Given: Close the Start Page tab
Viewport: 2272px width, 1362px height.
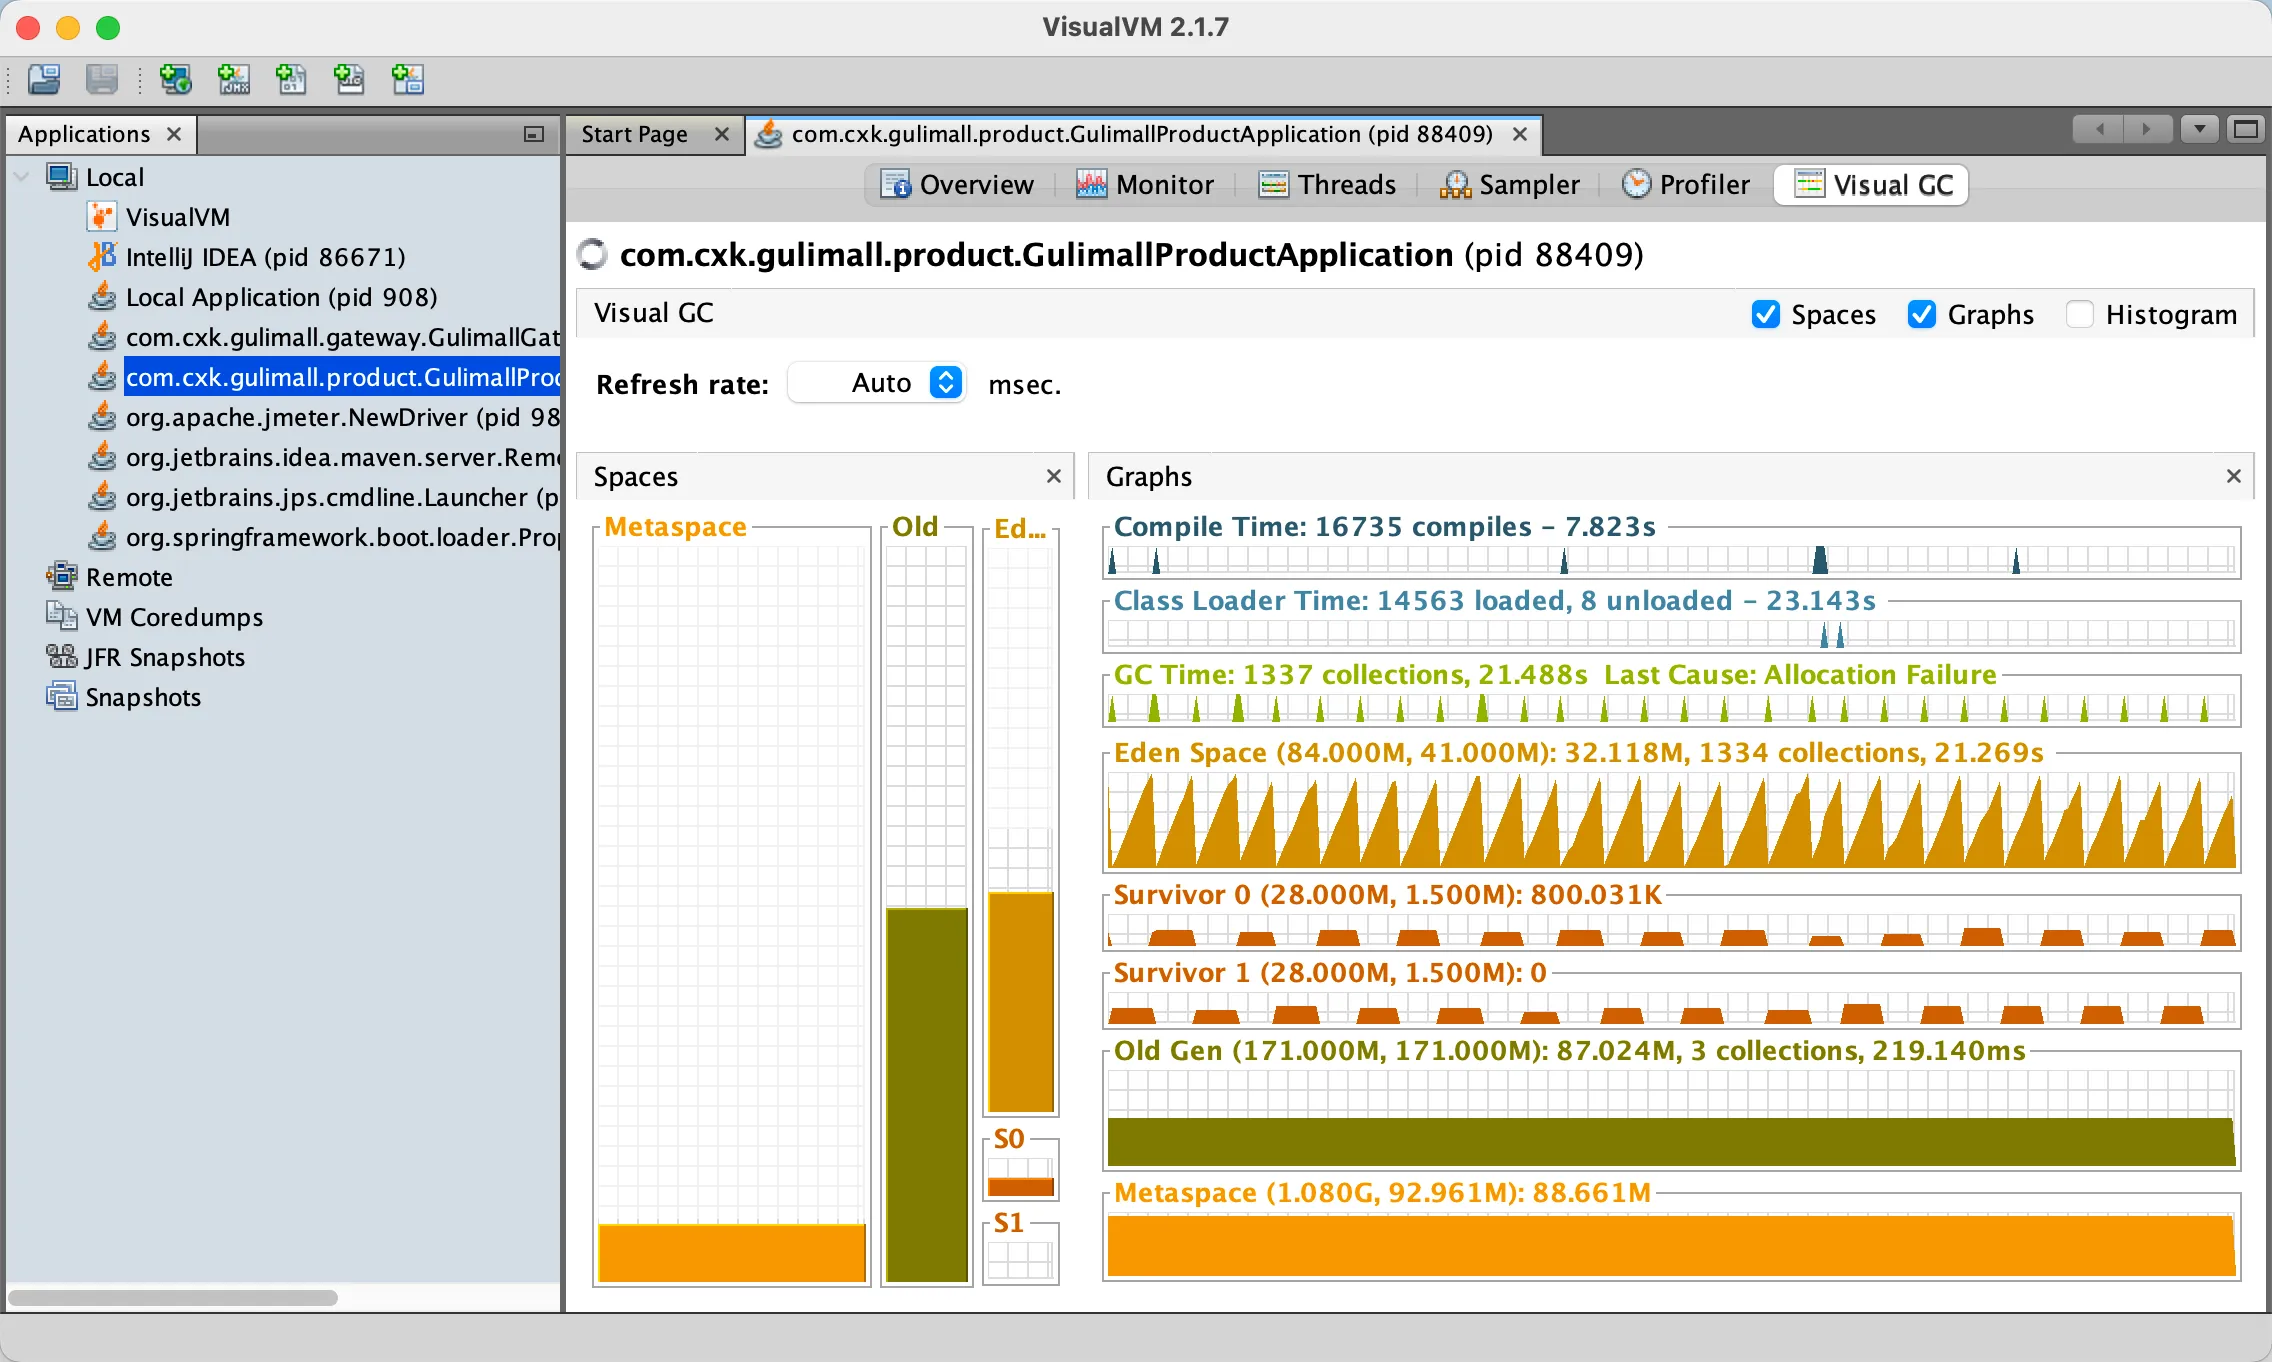Looking at the screenshot, I should click(x=722, y=134).
